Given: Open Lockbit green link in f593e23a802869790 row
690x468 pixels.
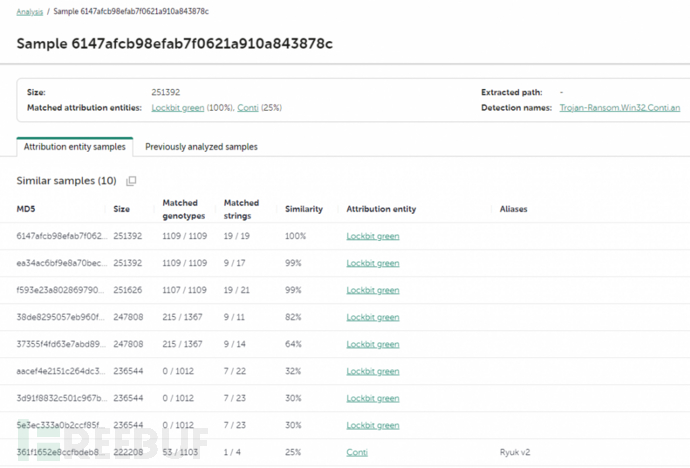Looking at the screenshot, I should tap(373, 290).
